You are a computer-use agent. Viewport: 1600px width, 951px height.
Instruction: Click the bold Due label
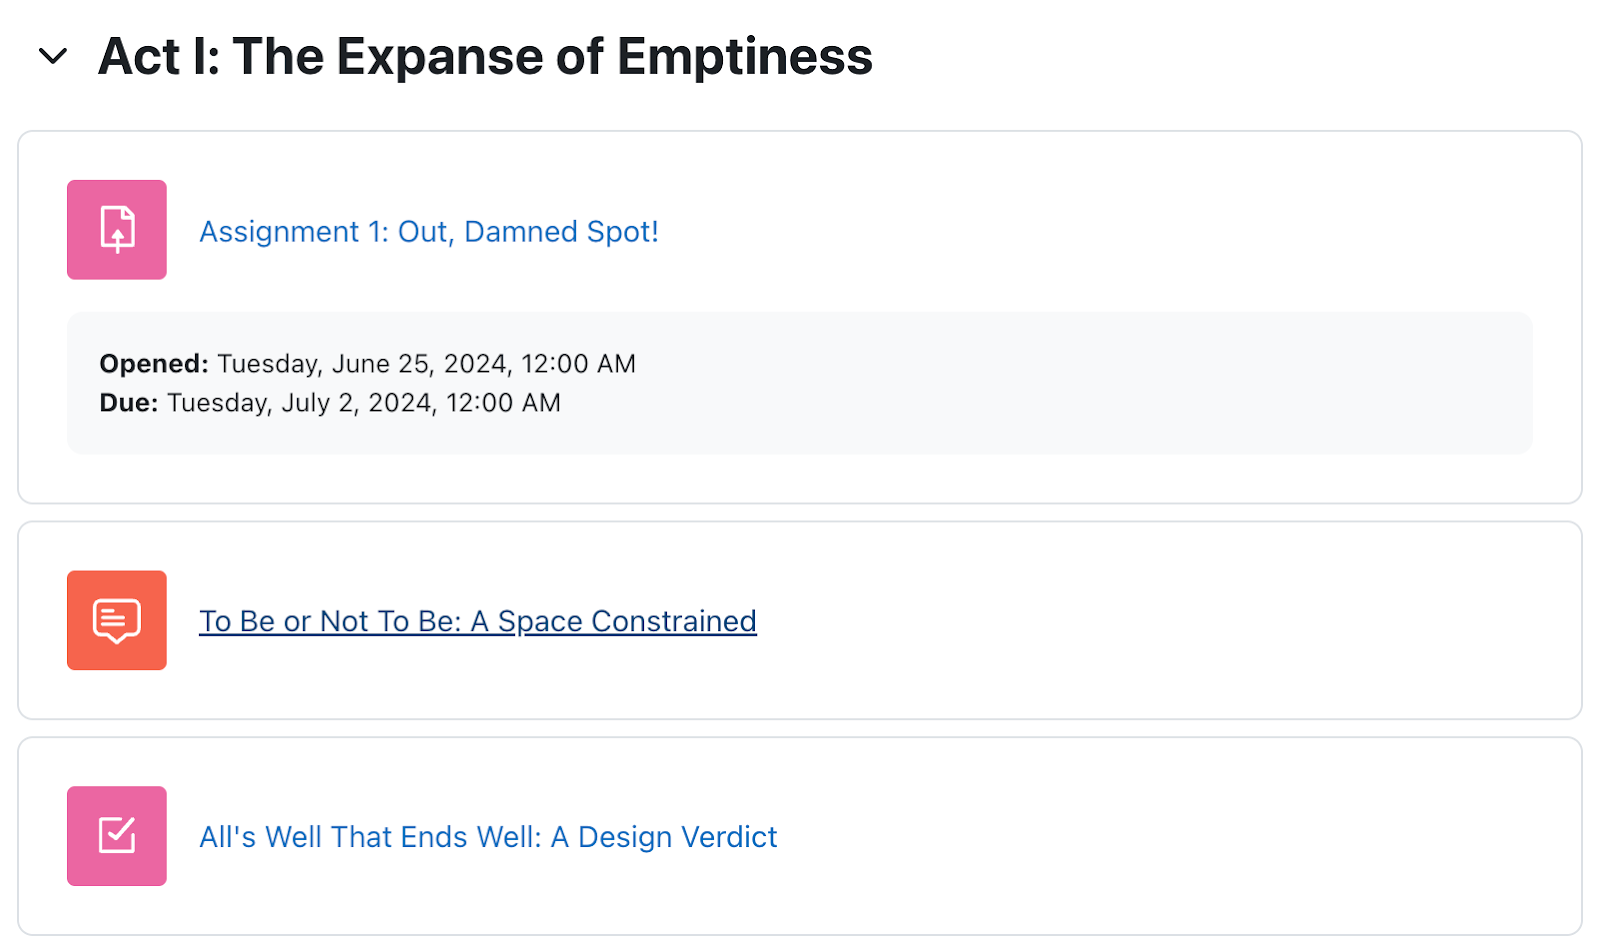(129, 403)
